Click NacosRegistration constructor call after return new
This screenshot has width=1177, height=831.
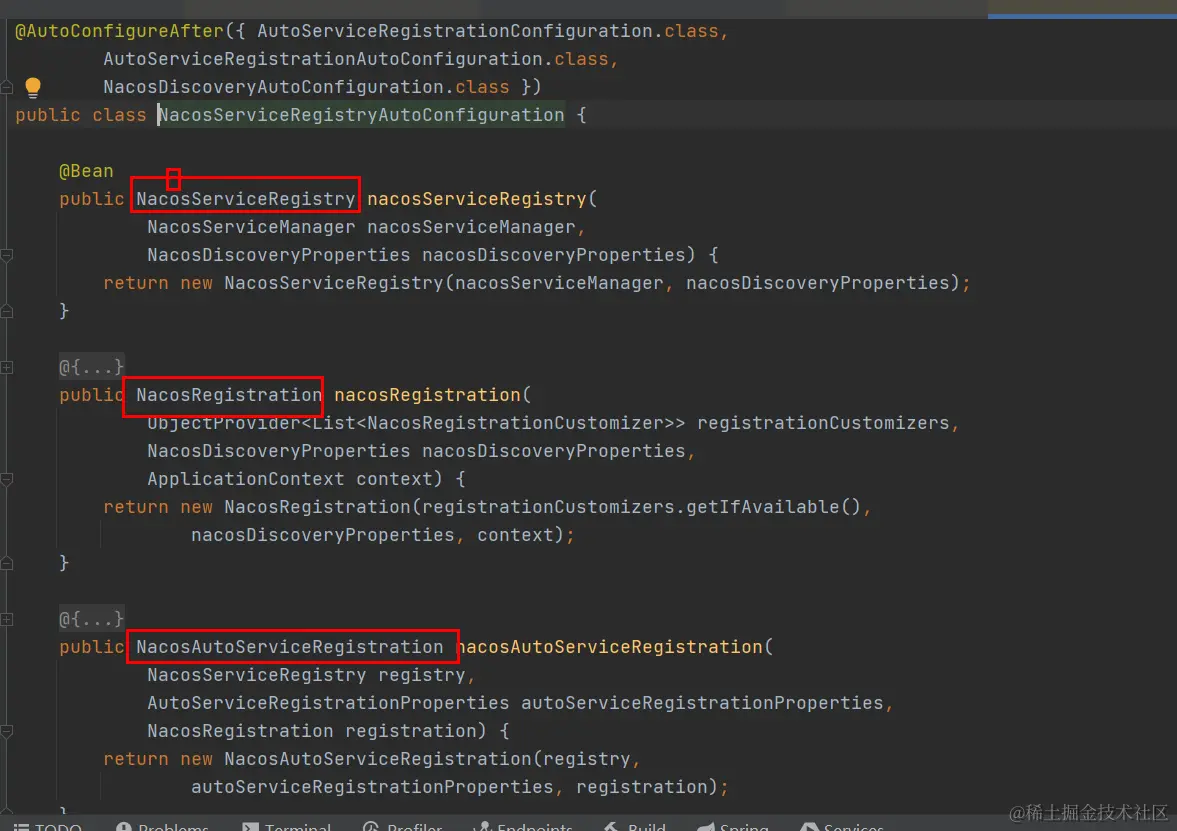[x=318, y=507]
